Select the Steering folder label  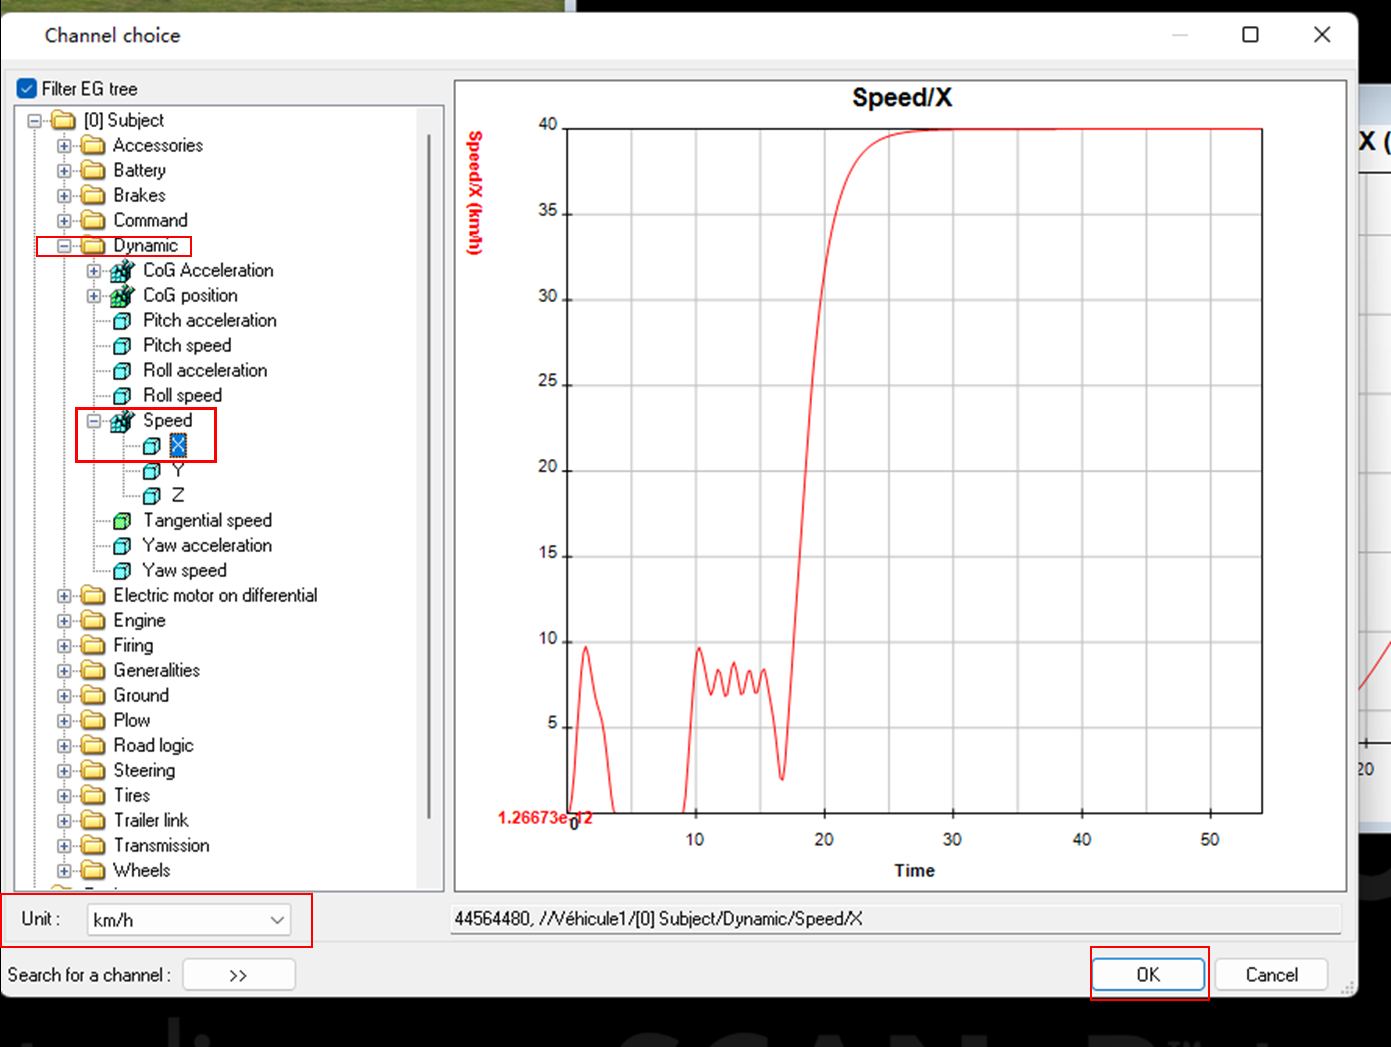144,770
